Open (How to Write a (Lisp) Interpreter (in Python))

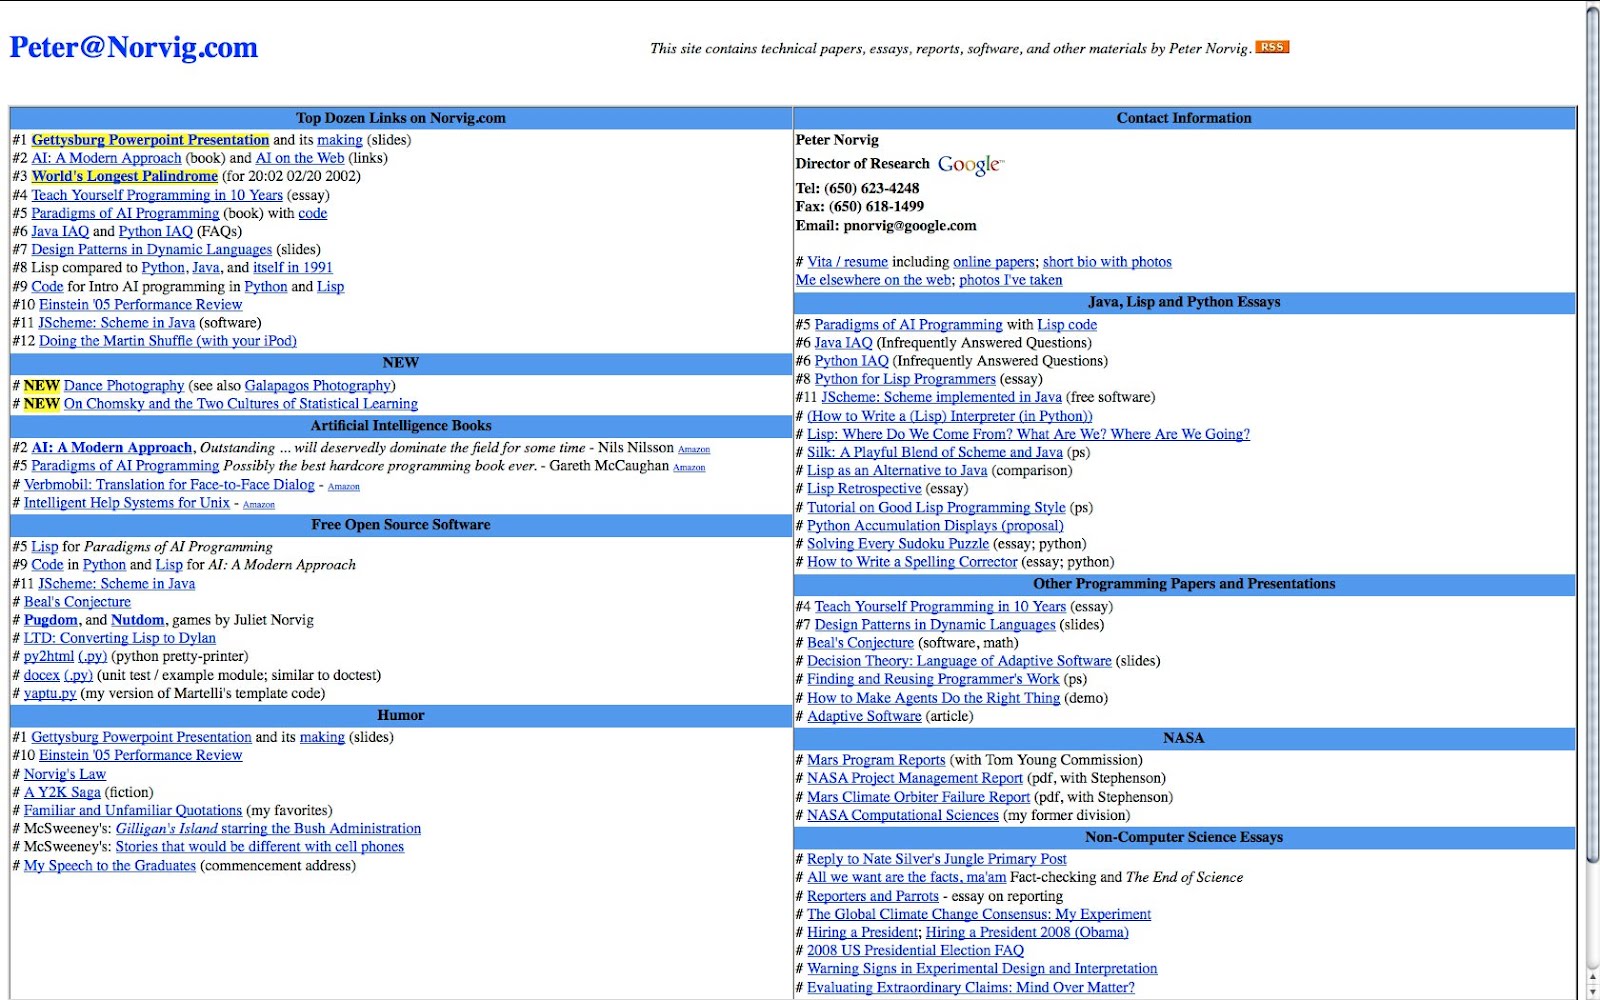pyautogui.click(x=950, y=416)
